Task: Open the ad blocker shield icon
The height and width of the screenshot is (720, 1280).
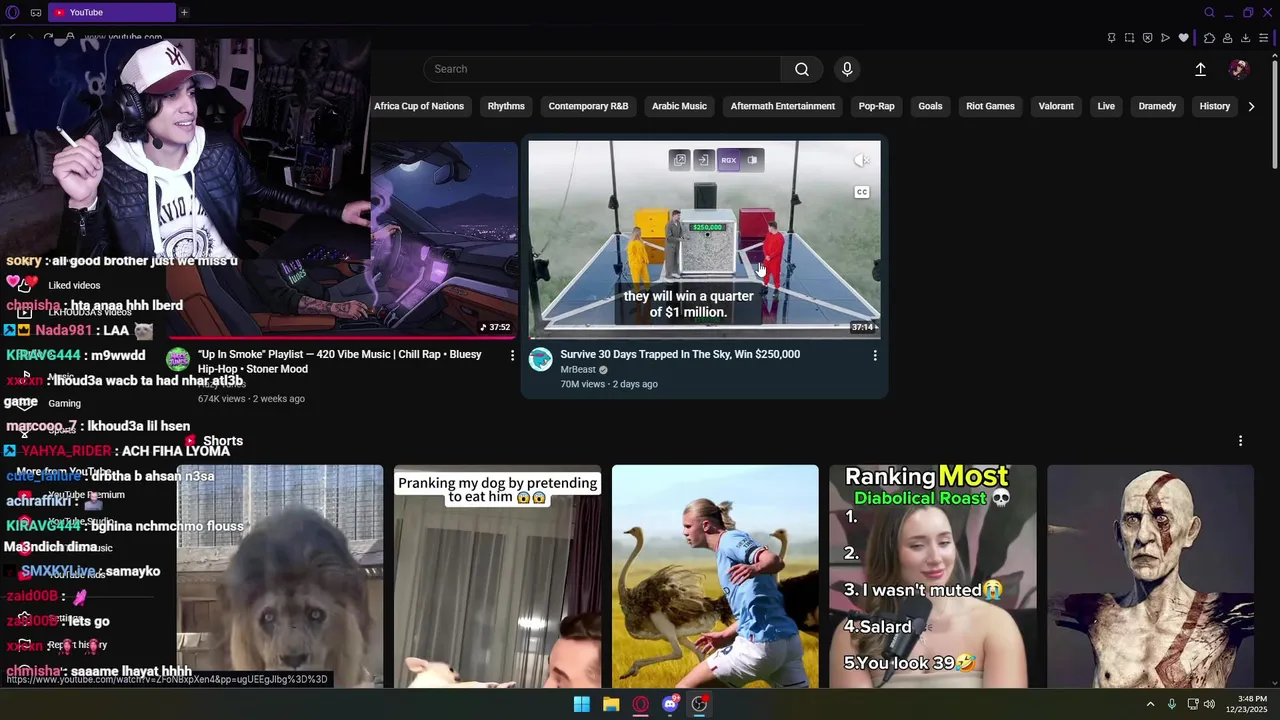Action: coord(1147,38)
